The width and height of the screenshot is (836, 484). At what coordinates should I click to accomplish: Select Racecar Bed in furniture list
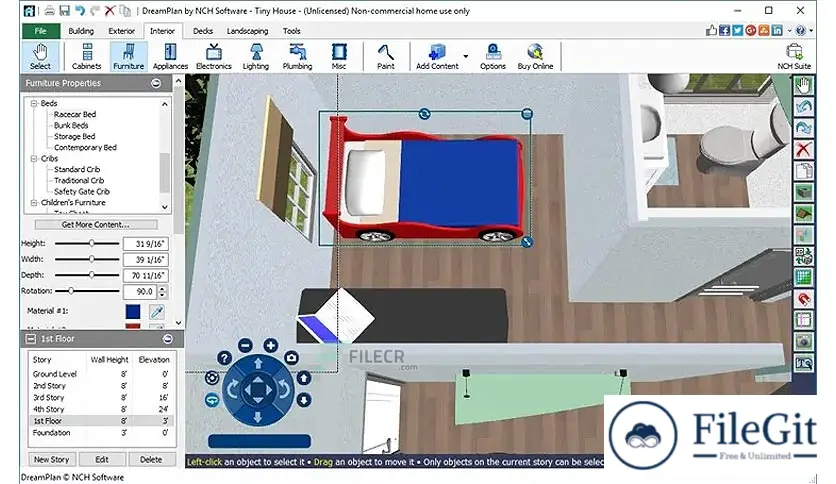tap(75, 115)
